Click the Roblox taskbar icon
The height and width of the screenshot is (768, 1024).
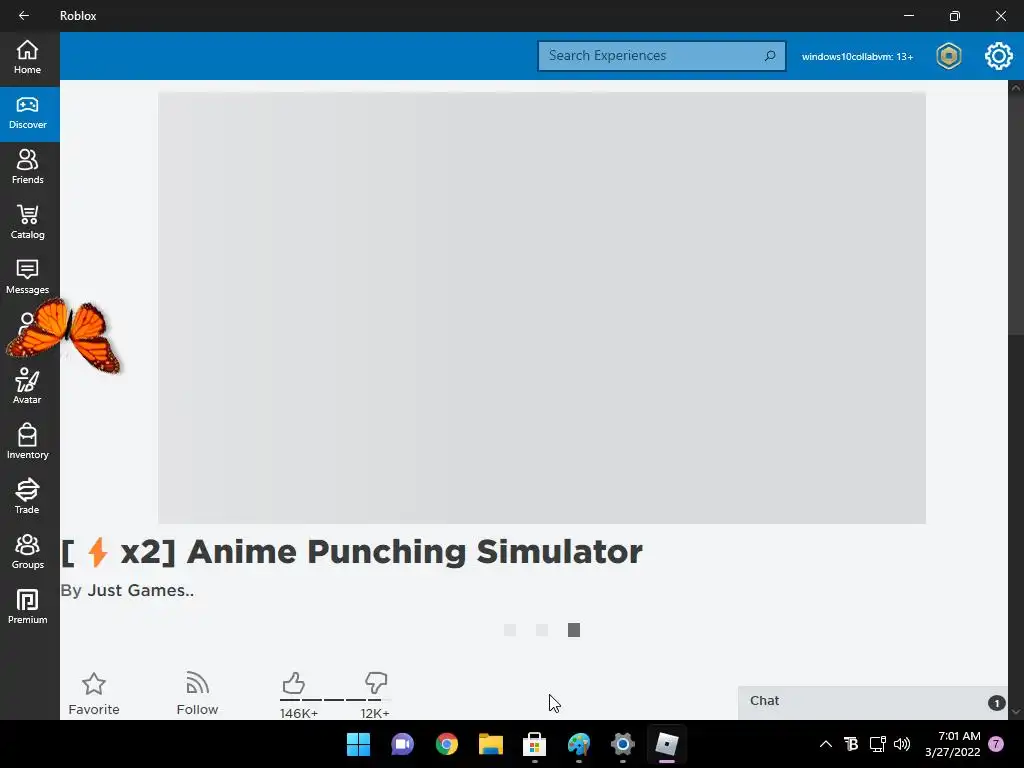pyautogui.click(x=667, y=744)
